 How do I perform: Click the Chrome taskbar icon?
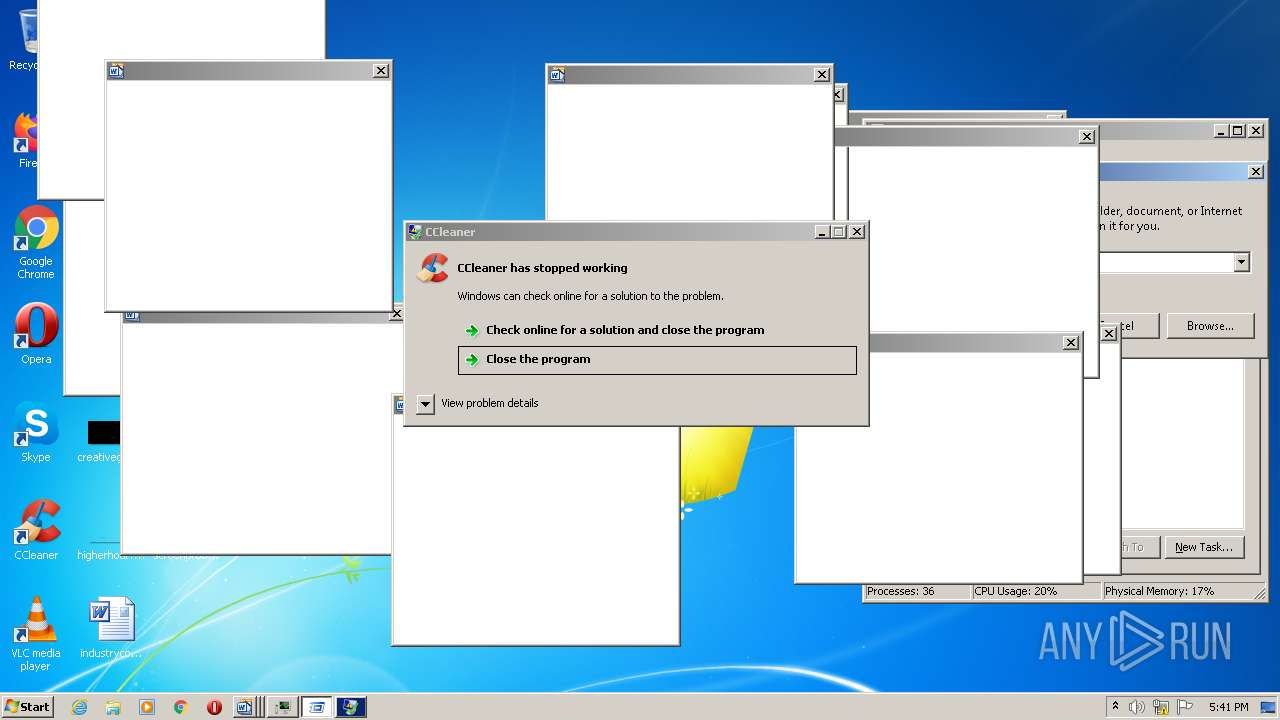181,707
